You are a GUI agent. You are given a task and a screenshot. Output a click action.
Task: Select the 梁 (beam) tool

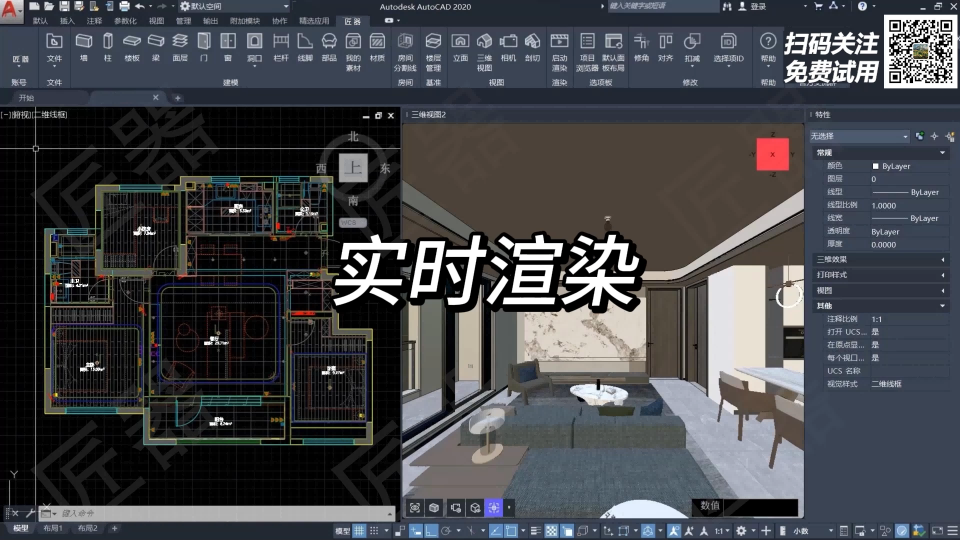point(156,48)
